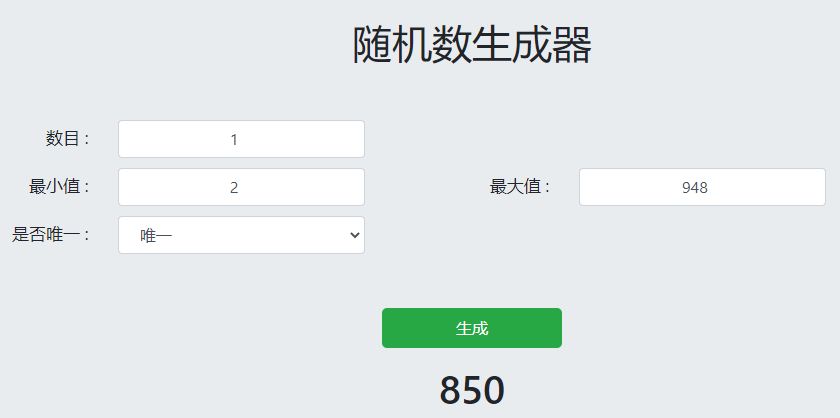Click the dropdown arrow beside 唯一
The image size is (840, 418).
tap(353, 235)
